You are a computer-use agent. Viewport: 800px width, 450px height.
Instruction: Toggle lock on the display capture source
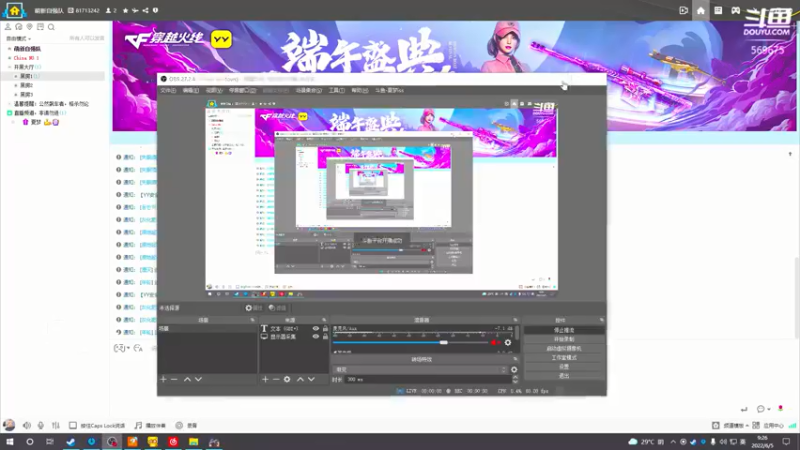pos(325,337)
